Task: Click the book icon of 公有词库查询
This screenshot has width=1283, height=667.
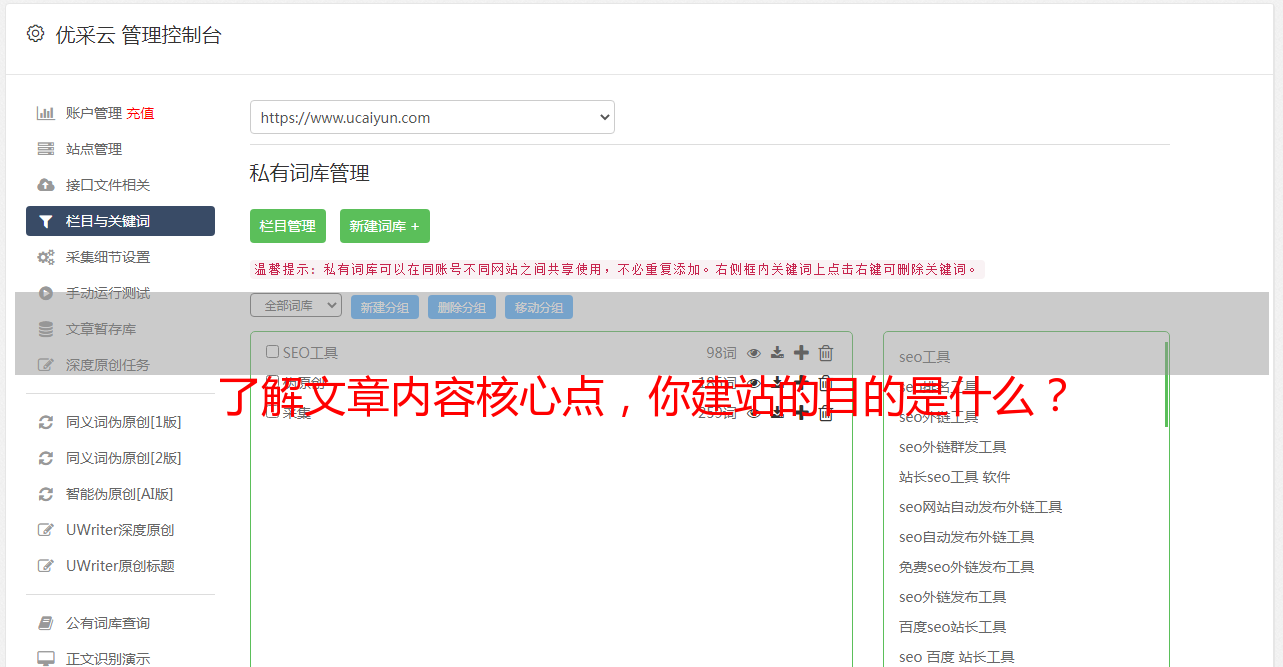Action: point(45,623)
